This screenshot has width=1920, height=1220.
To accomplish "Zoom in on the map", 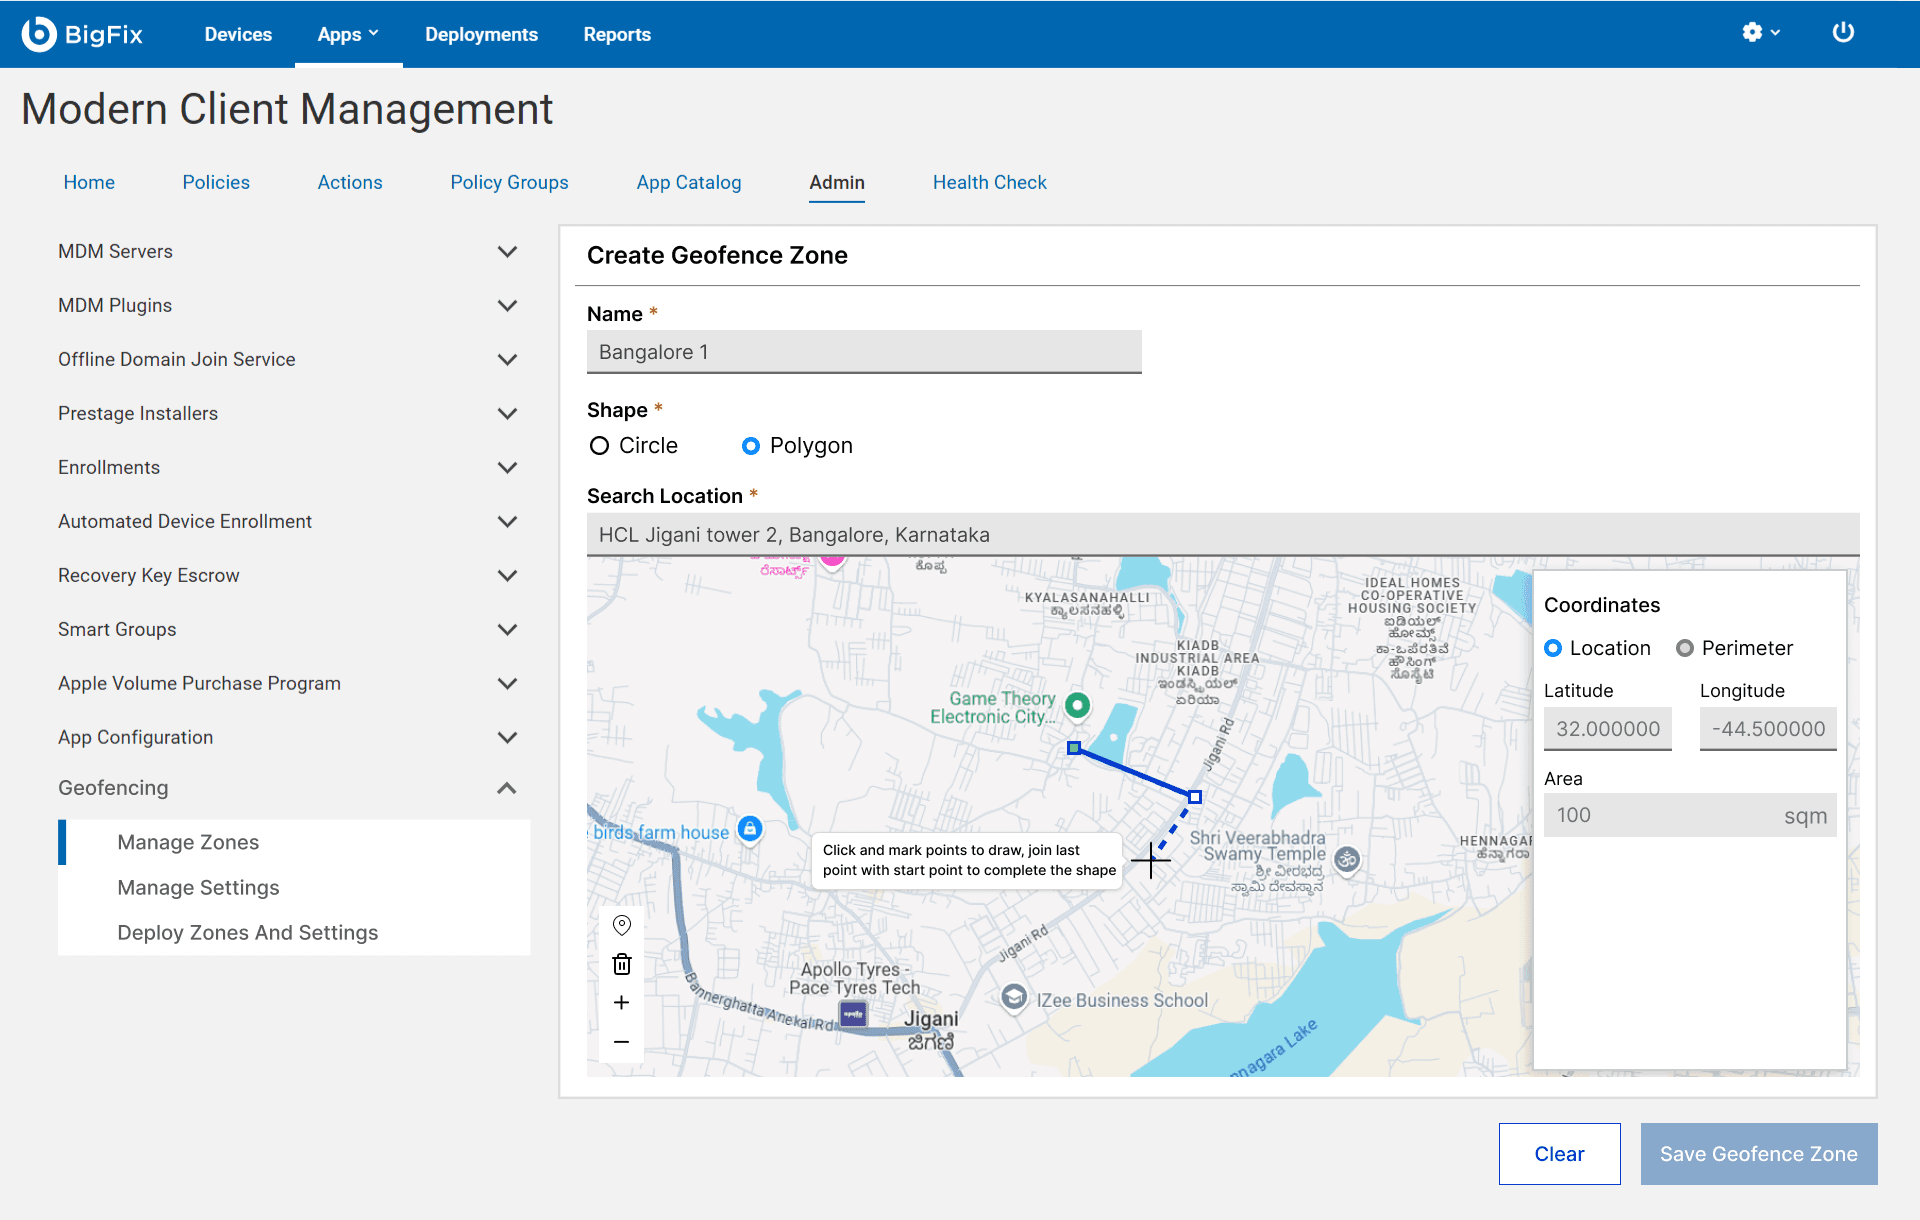I will pyautogui.click(x=621, y=1002).
